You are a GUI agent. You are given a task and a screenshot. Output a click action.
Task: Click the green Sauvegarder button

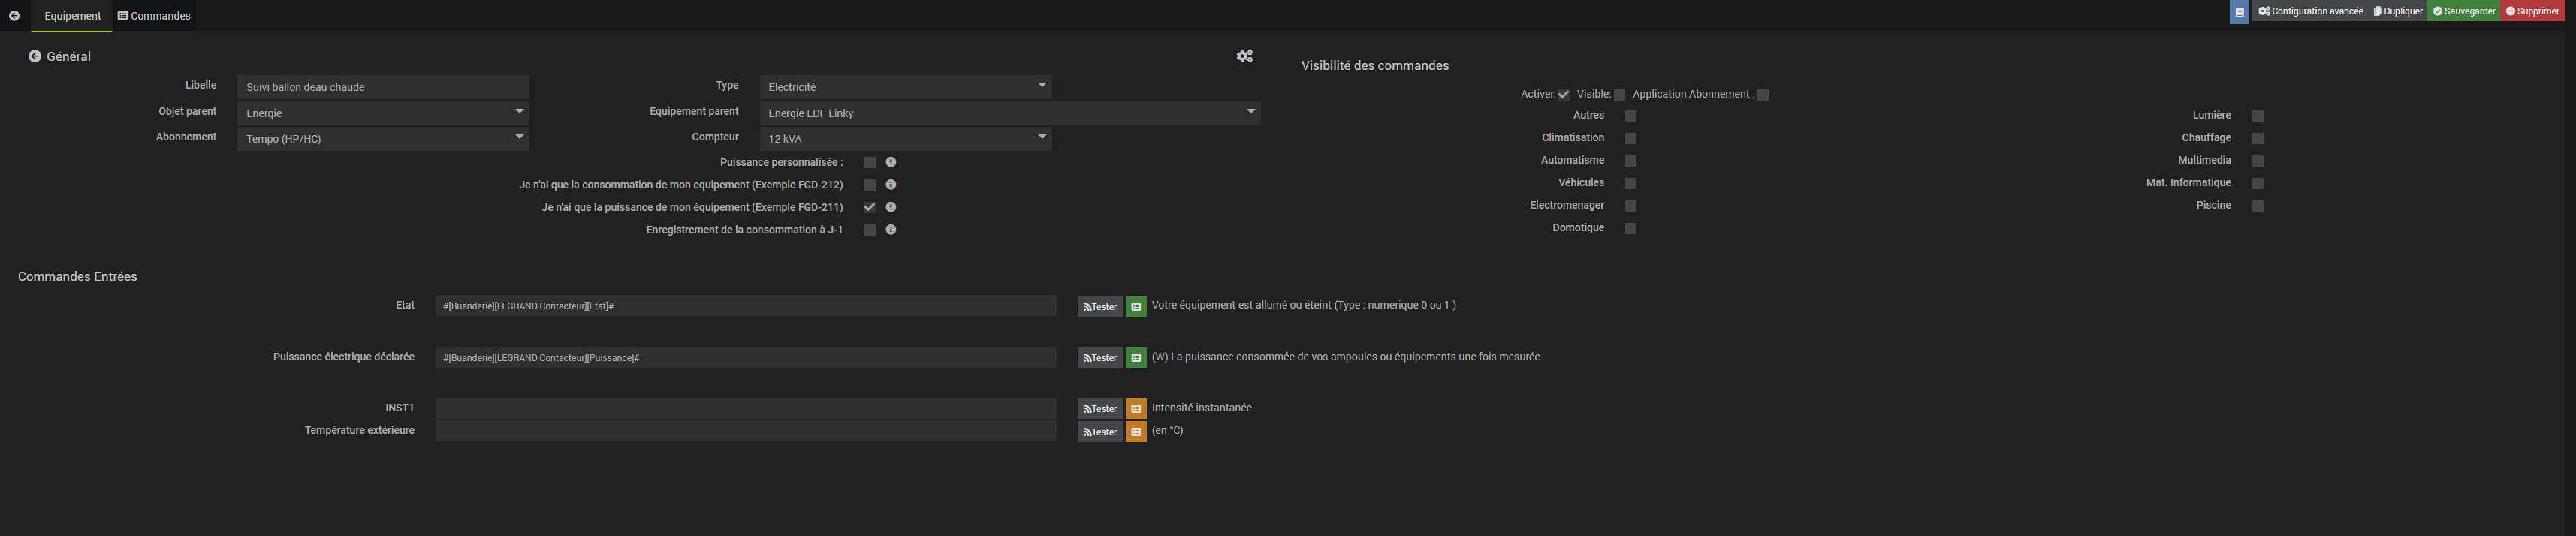point(2463,11)
